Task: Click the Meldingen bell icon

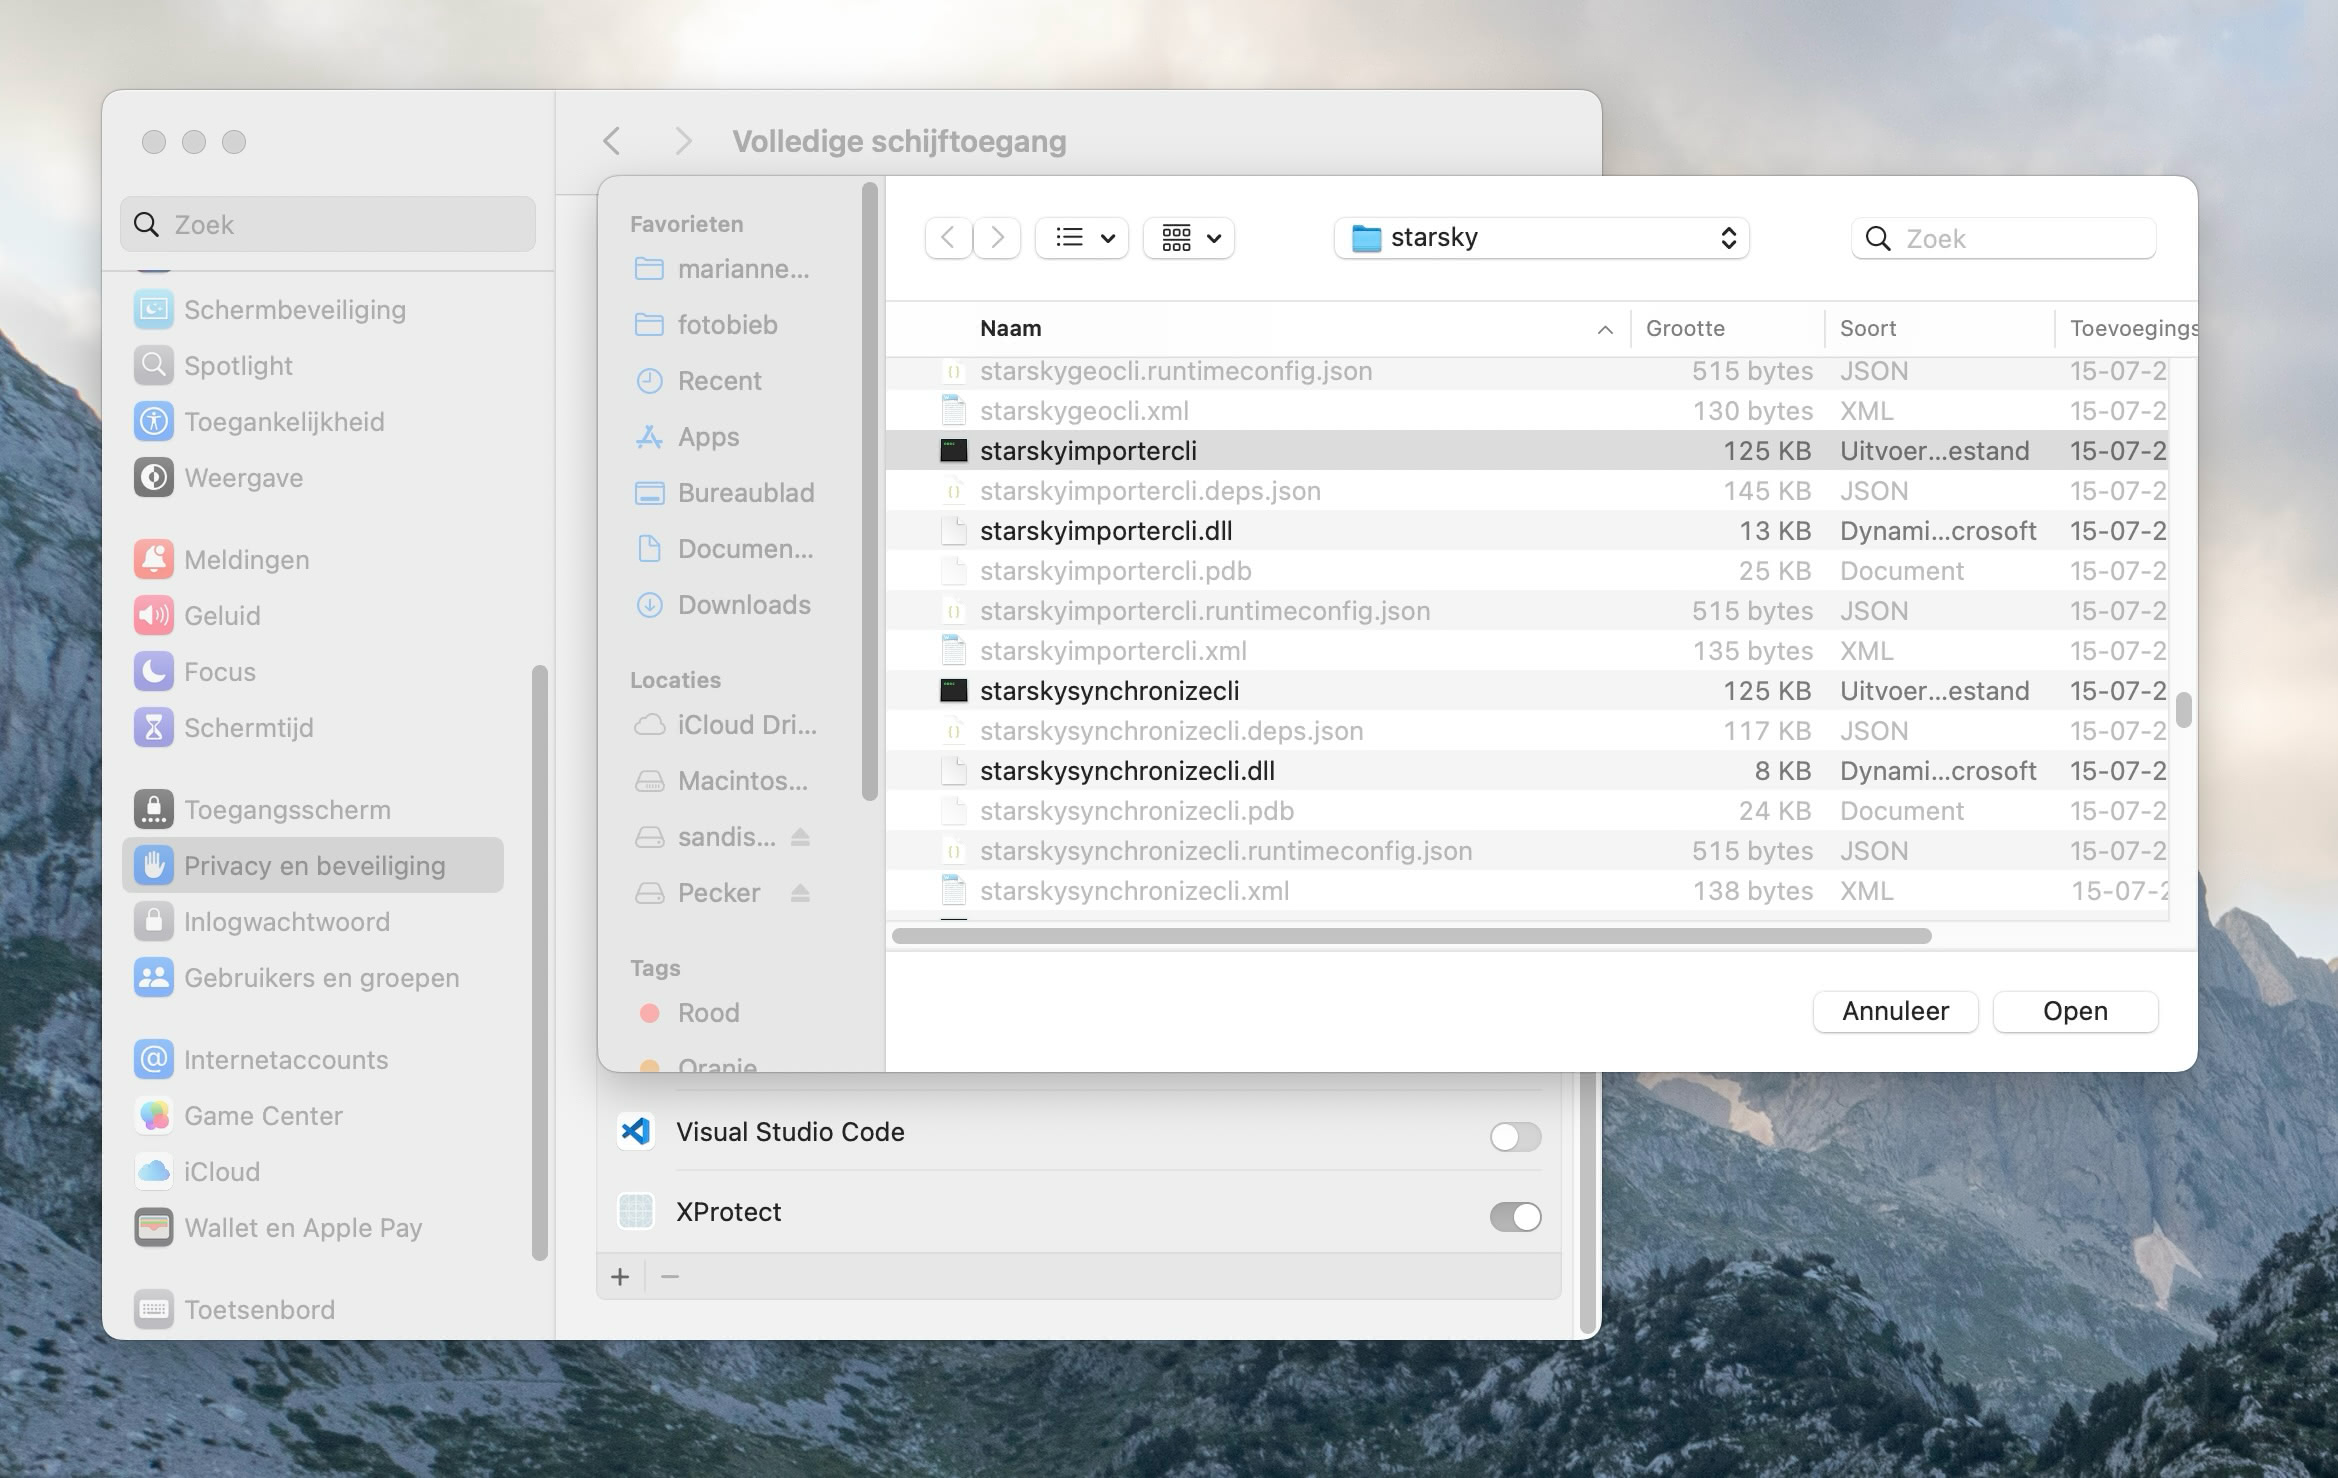Action: point(153,559)
